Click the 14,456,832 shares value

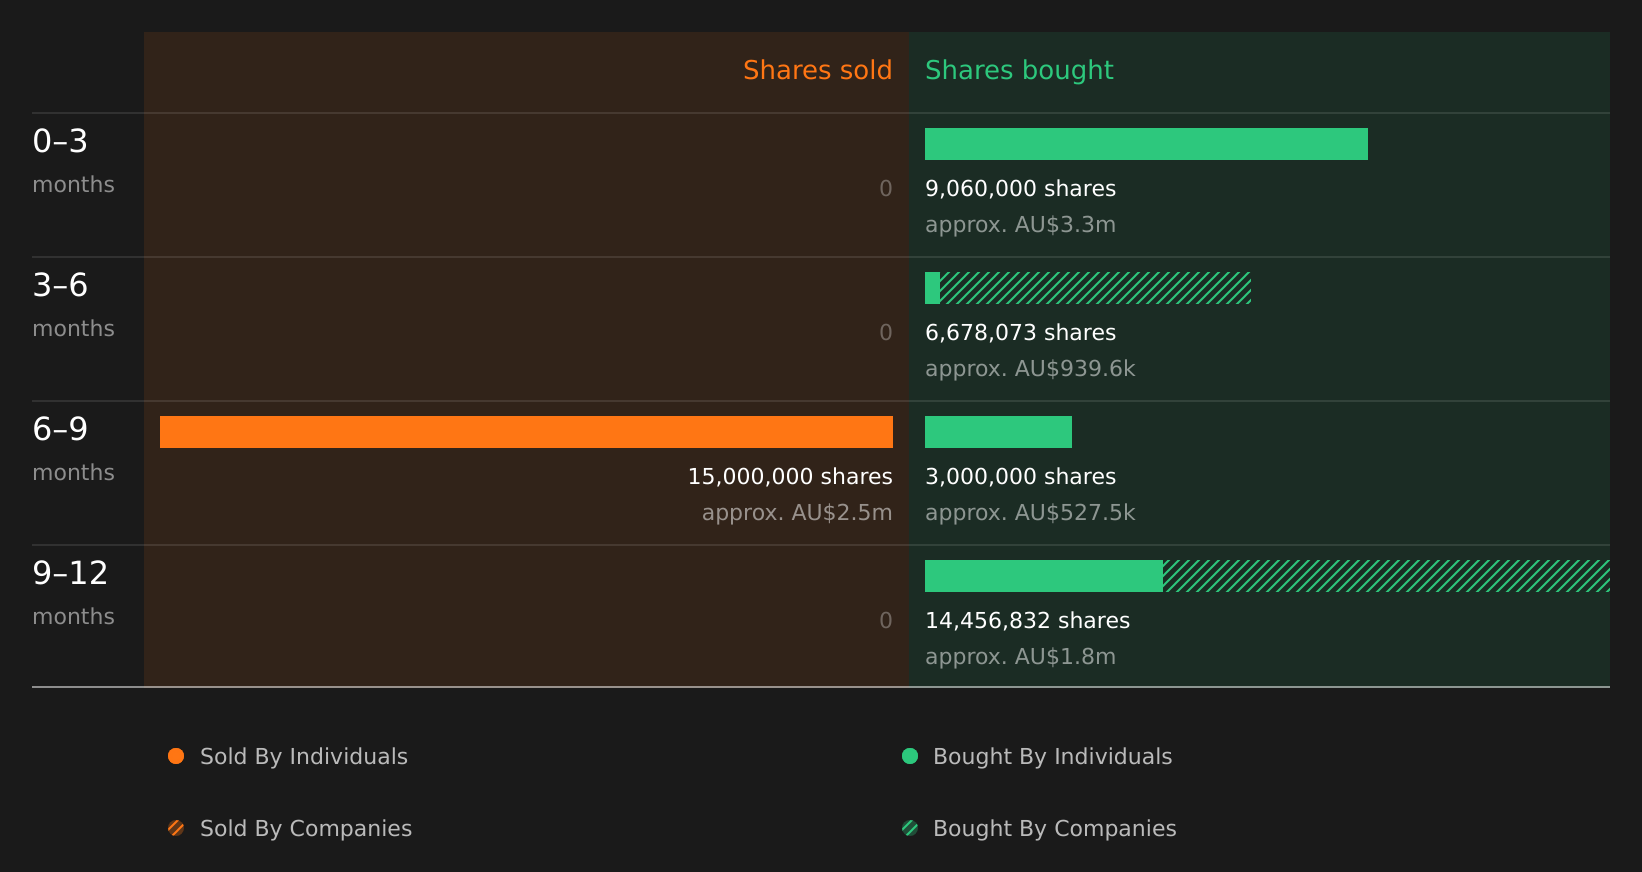click(1027, 621)
